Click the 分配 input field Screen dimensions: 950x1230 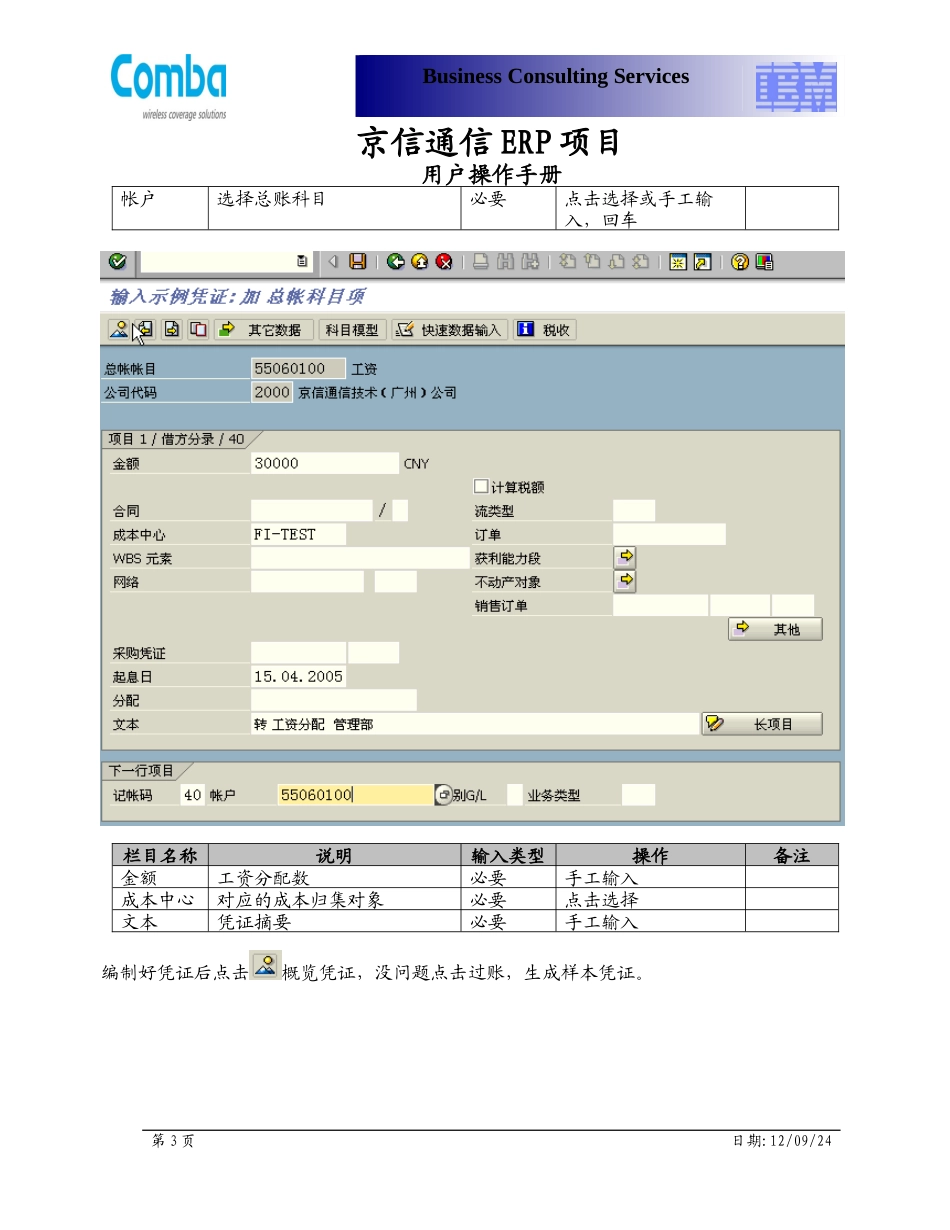click(334, 700)
